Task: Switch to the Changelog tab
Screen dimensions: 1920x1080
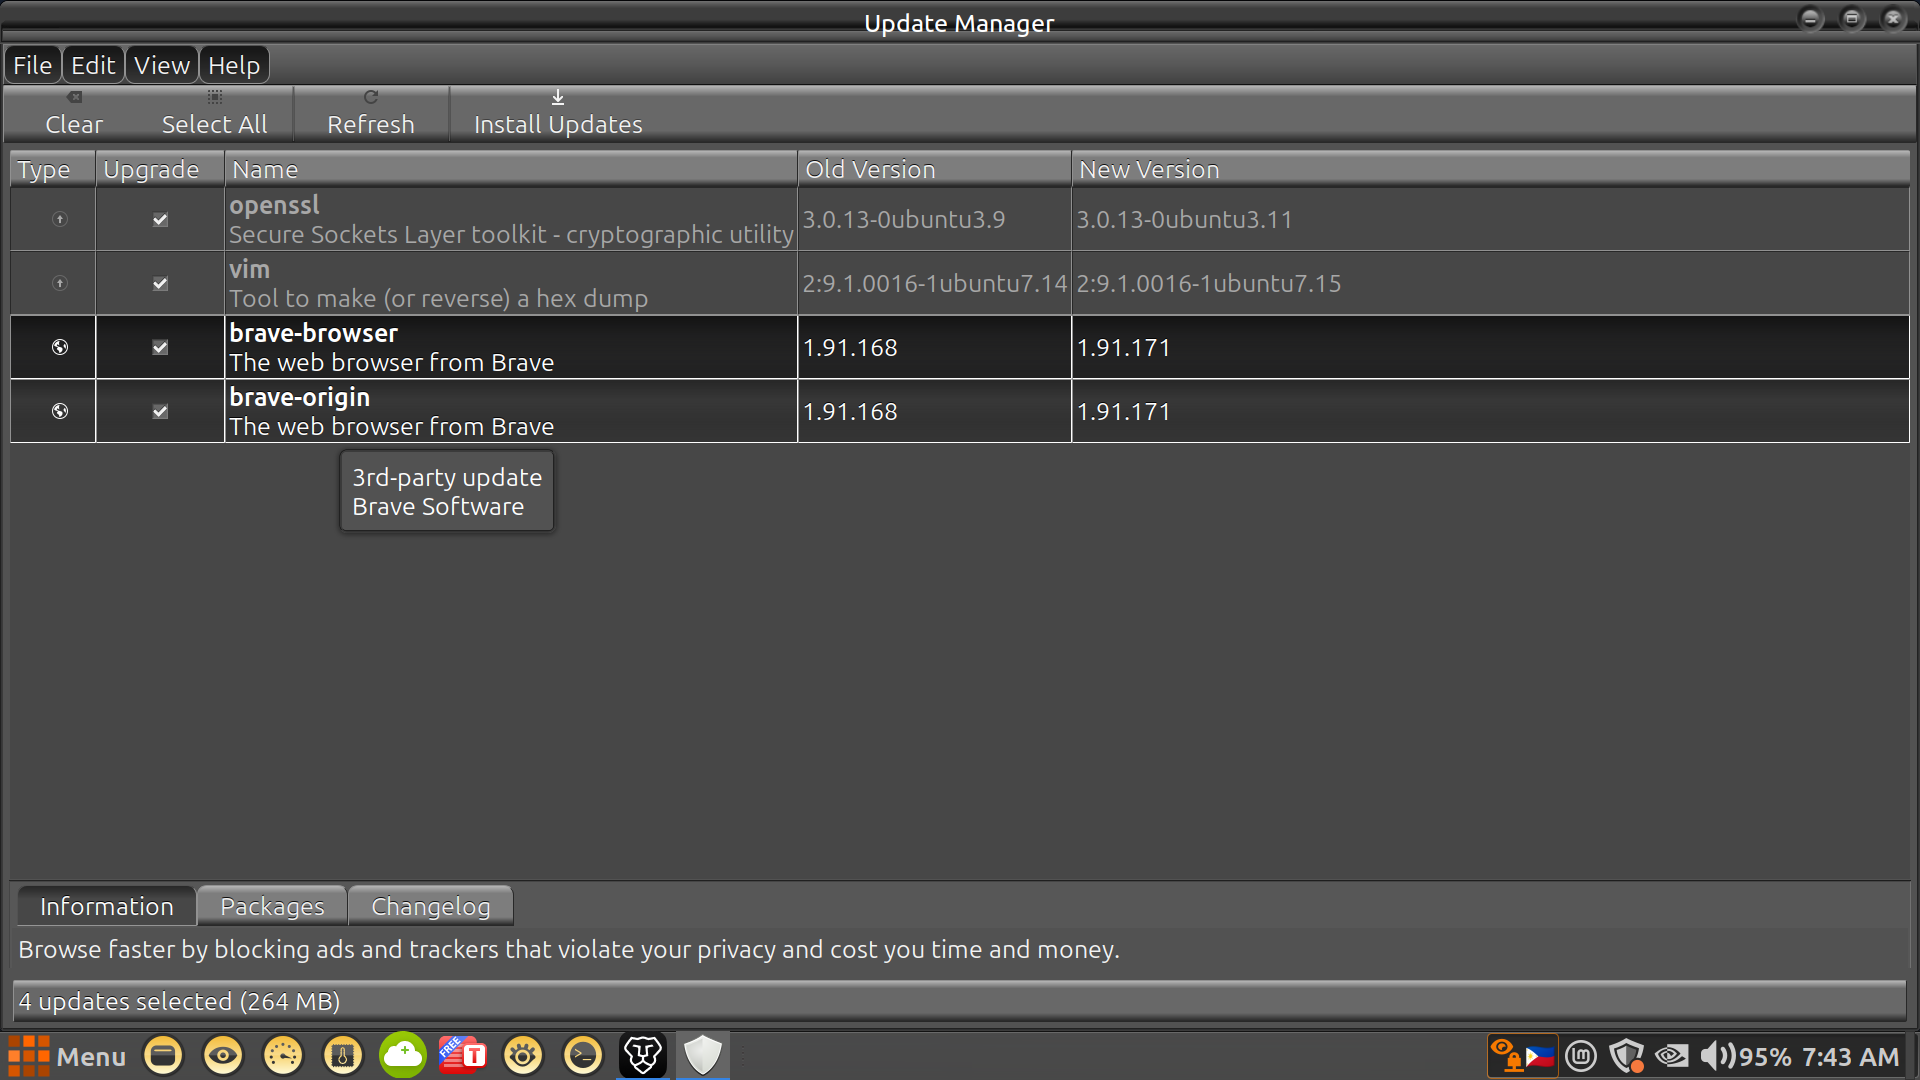Action: pos(431,906)
